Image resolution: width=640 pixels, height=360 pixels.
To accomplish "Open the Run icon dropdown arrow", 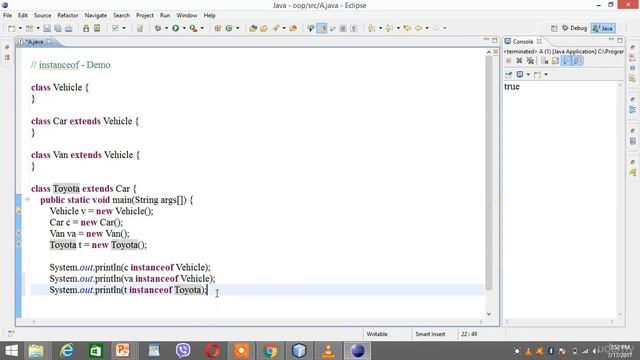I will coord(184,28).
